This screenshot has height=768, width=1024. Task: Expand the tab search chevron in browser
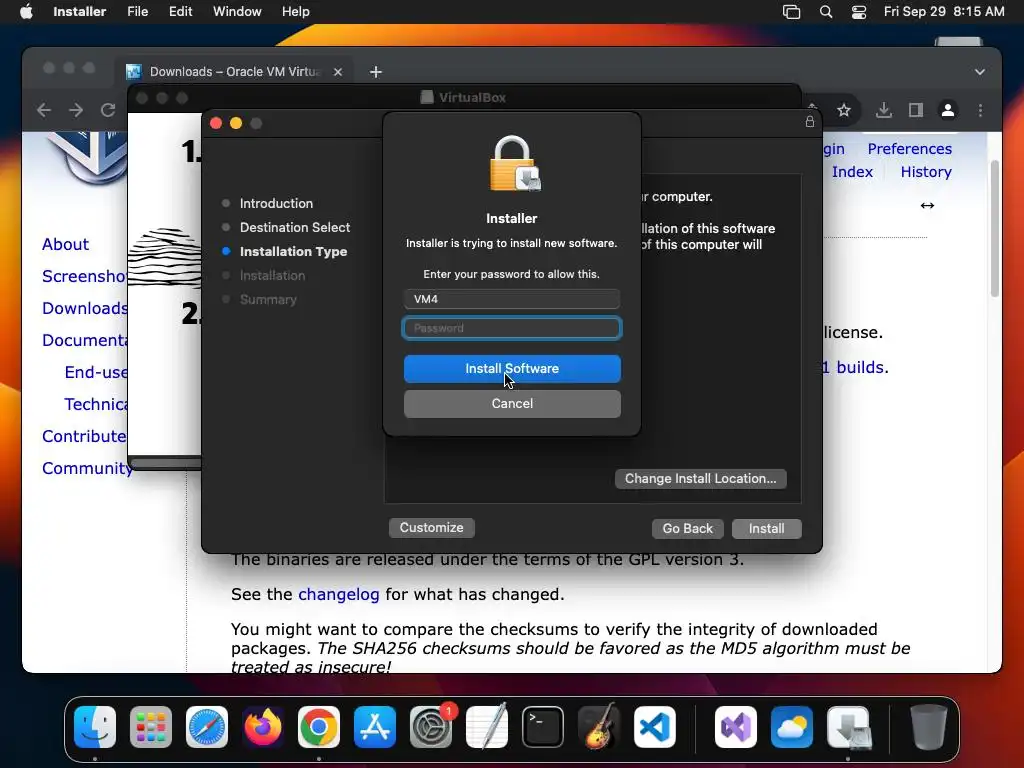[980, 72]
